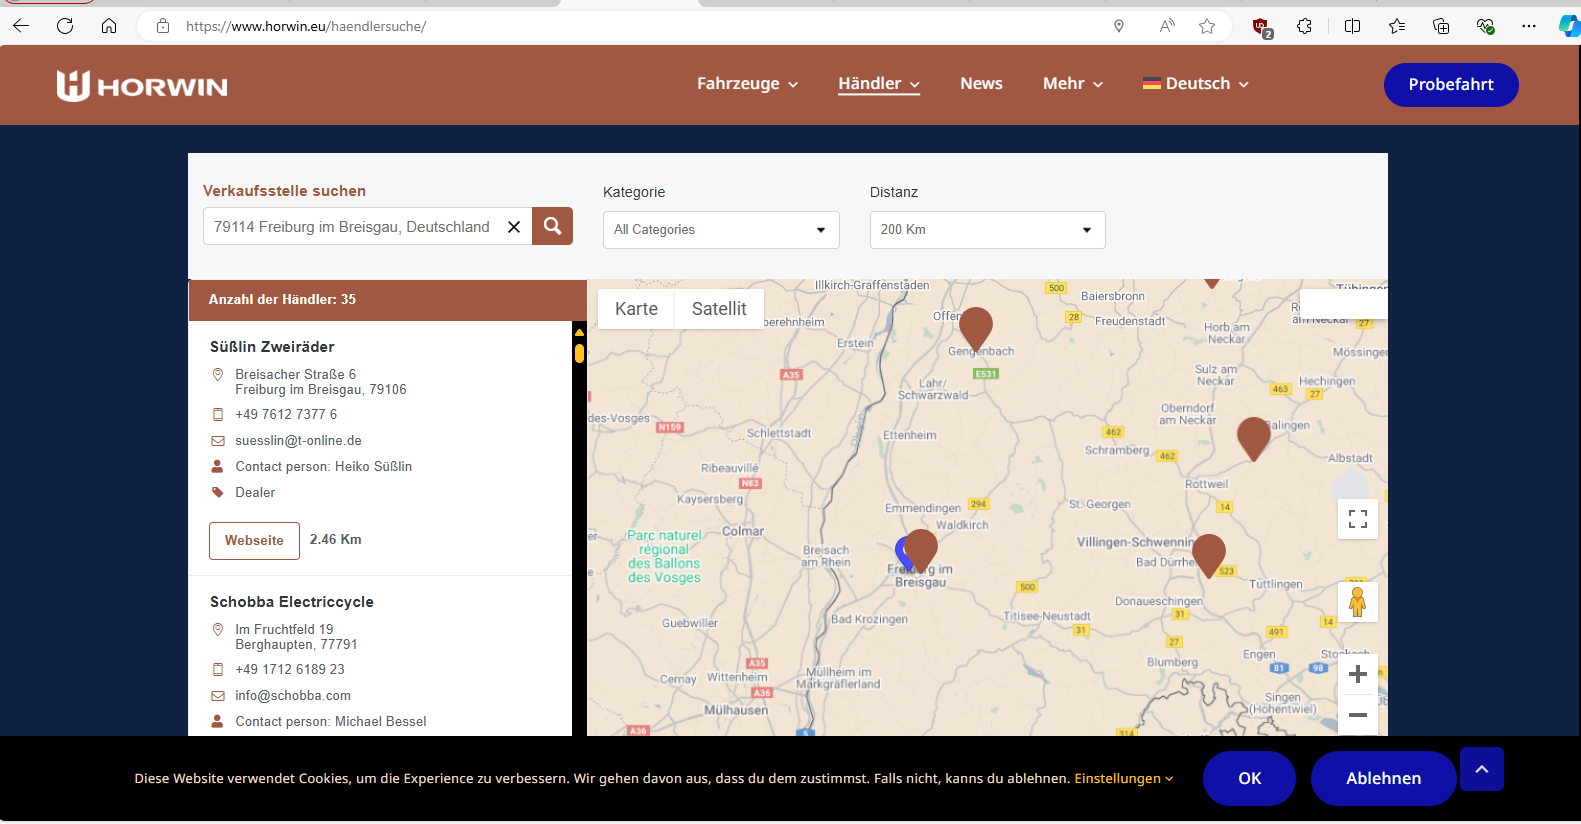Switch map to Satellit view

pos(719,309)
